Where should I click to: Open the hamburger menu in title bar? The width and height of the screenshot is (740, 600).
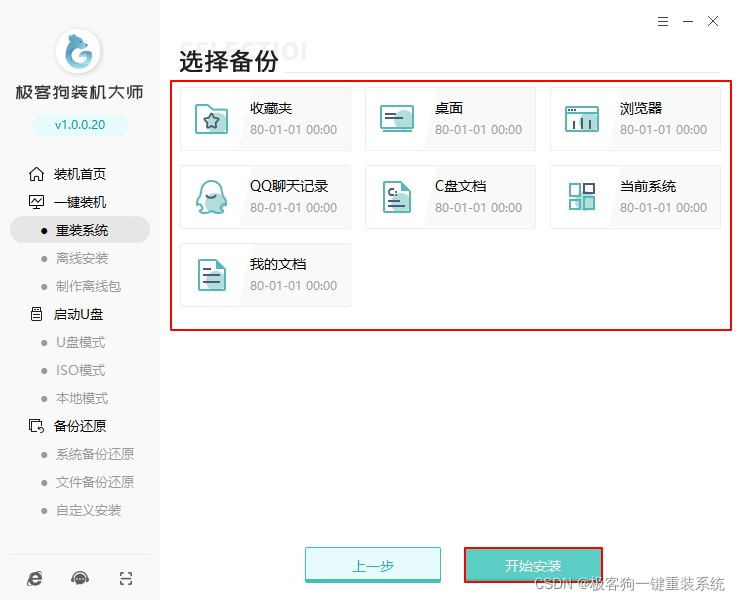click(663, 21)
